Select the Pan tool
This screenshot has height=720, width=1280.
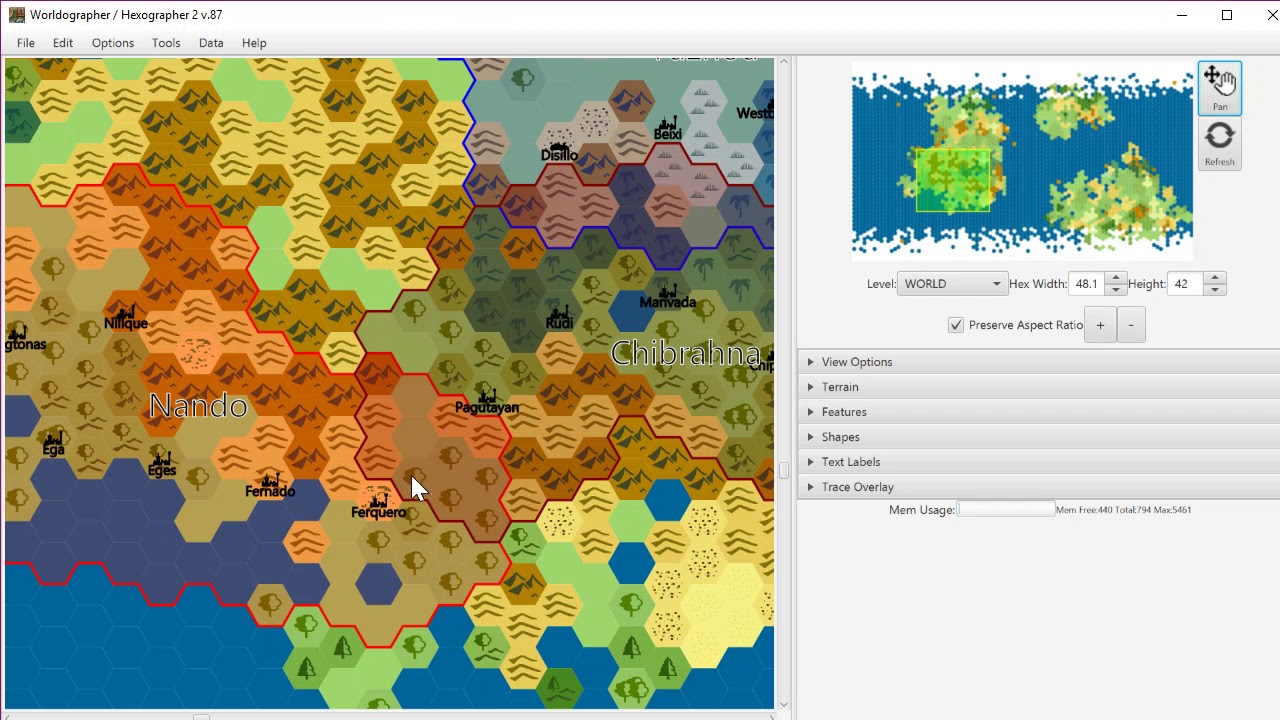coord(1219,89)
